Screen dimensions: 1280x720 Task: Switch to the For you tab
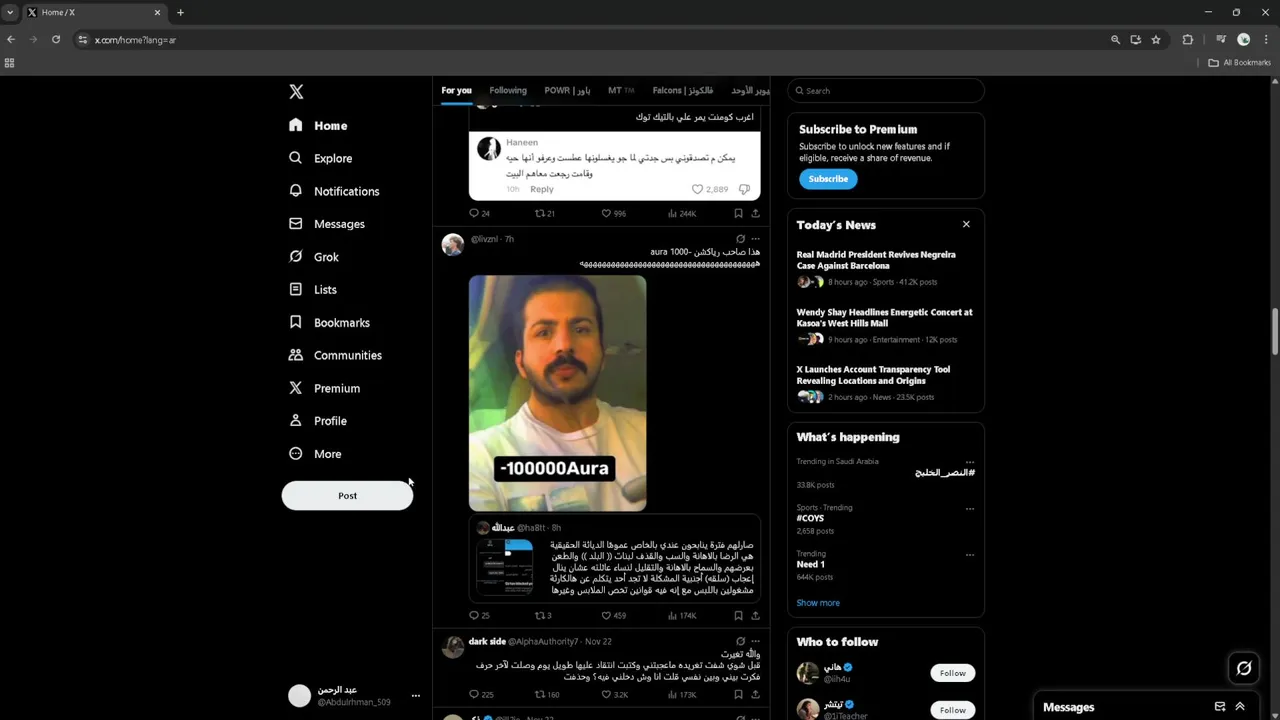(456, 90)
